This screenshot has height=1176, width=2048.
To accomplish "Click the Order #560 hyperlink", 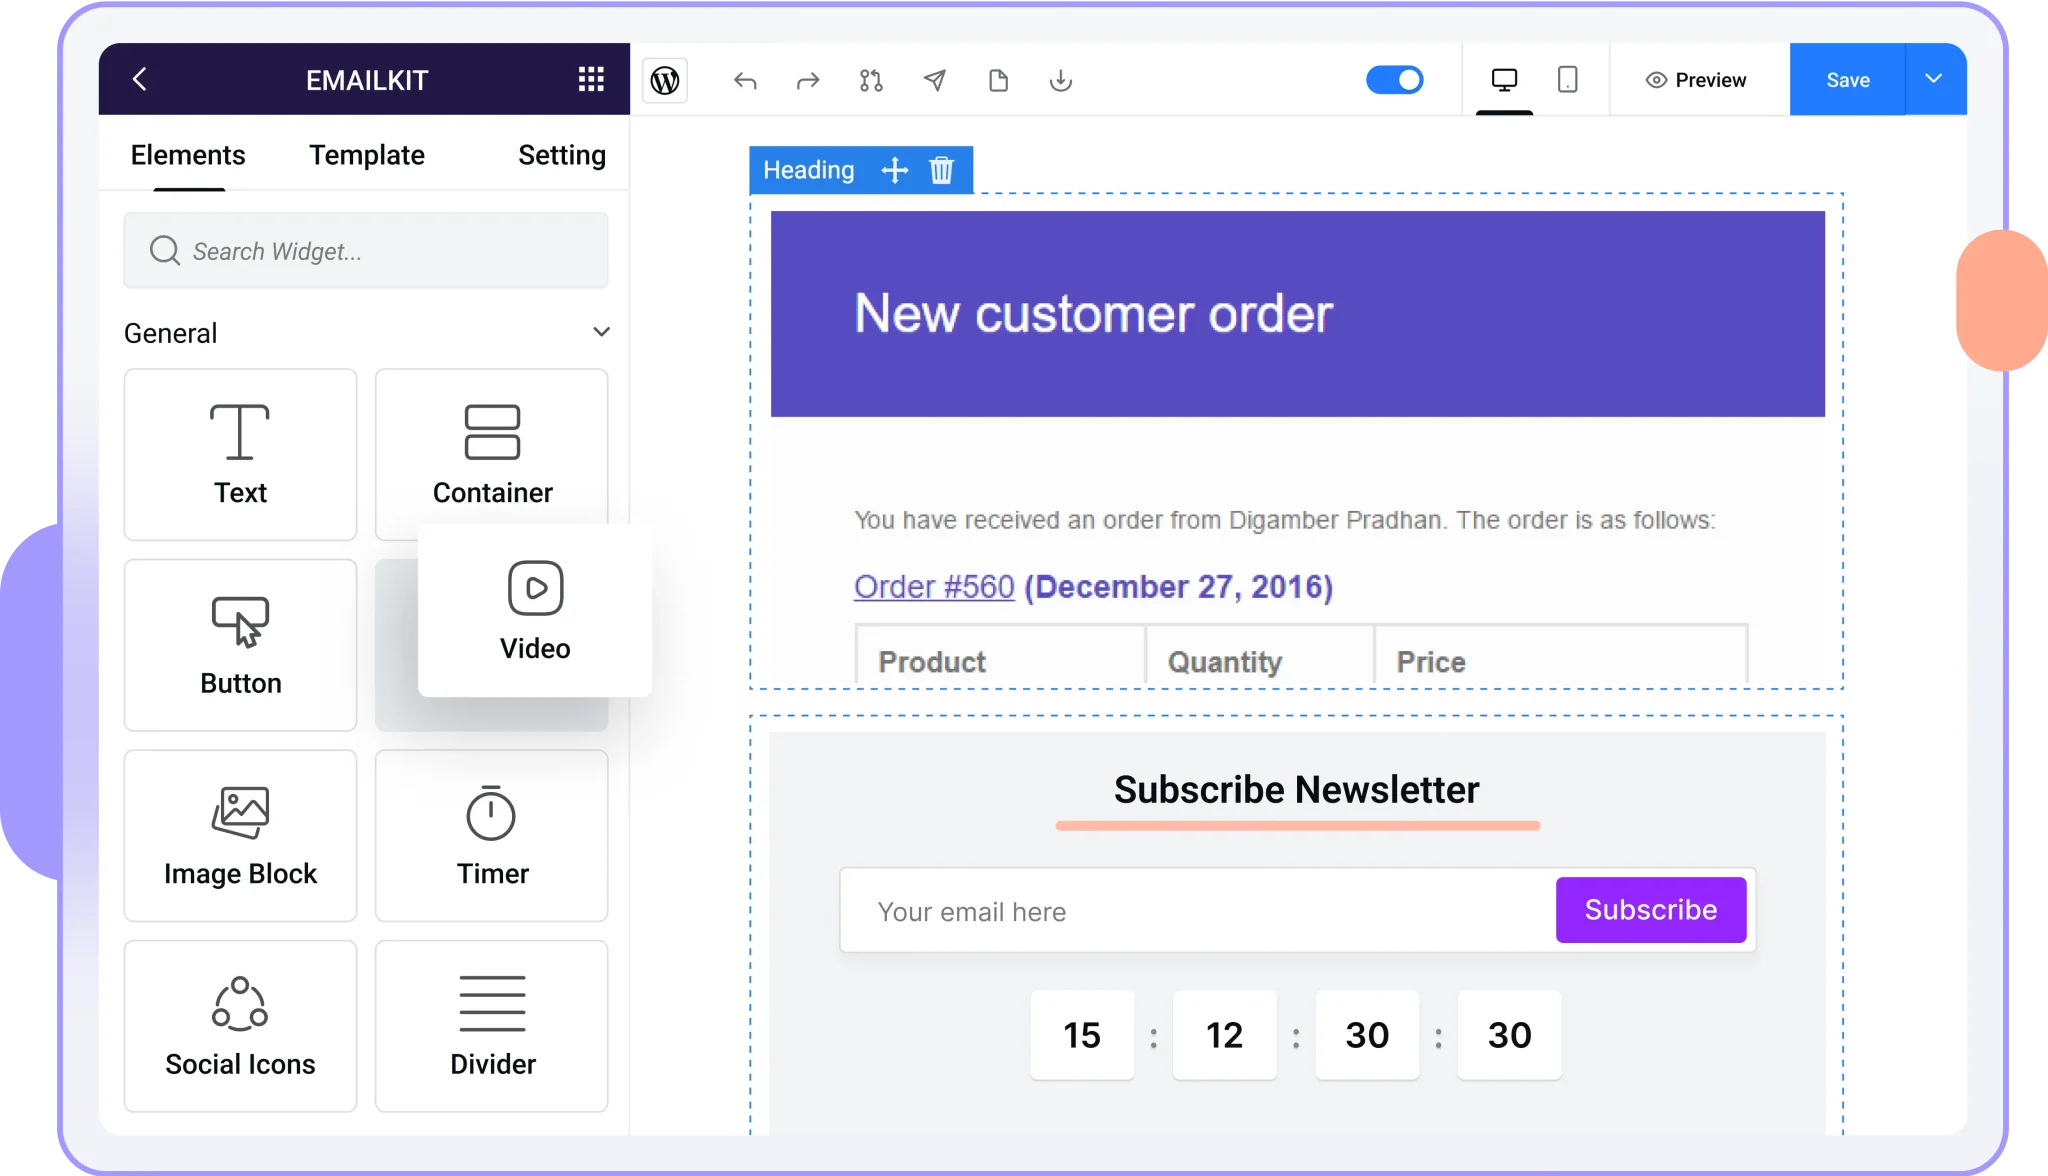I will [x=934, y=587].
